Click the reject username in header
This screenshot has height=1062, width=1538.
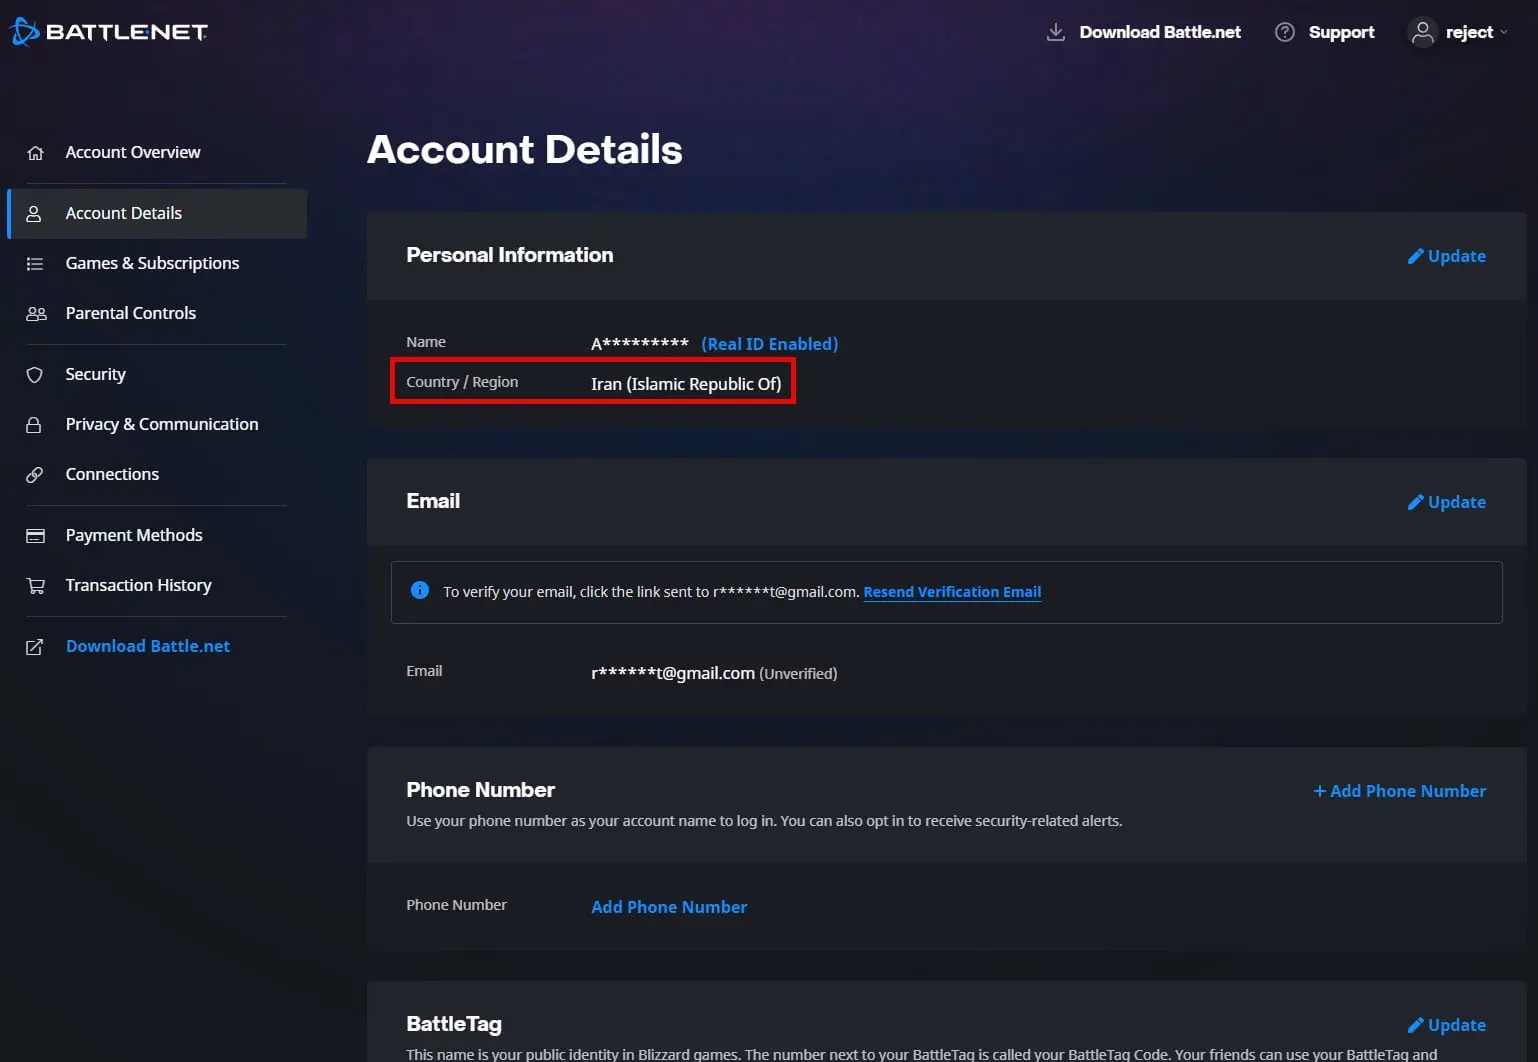(x=1469, y=32)
